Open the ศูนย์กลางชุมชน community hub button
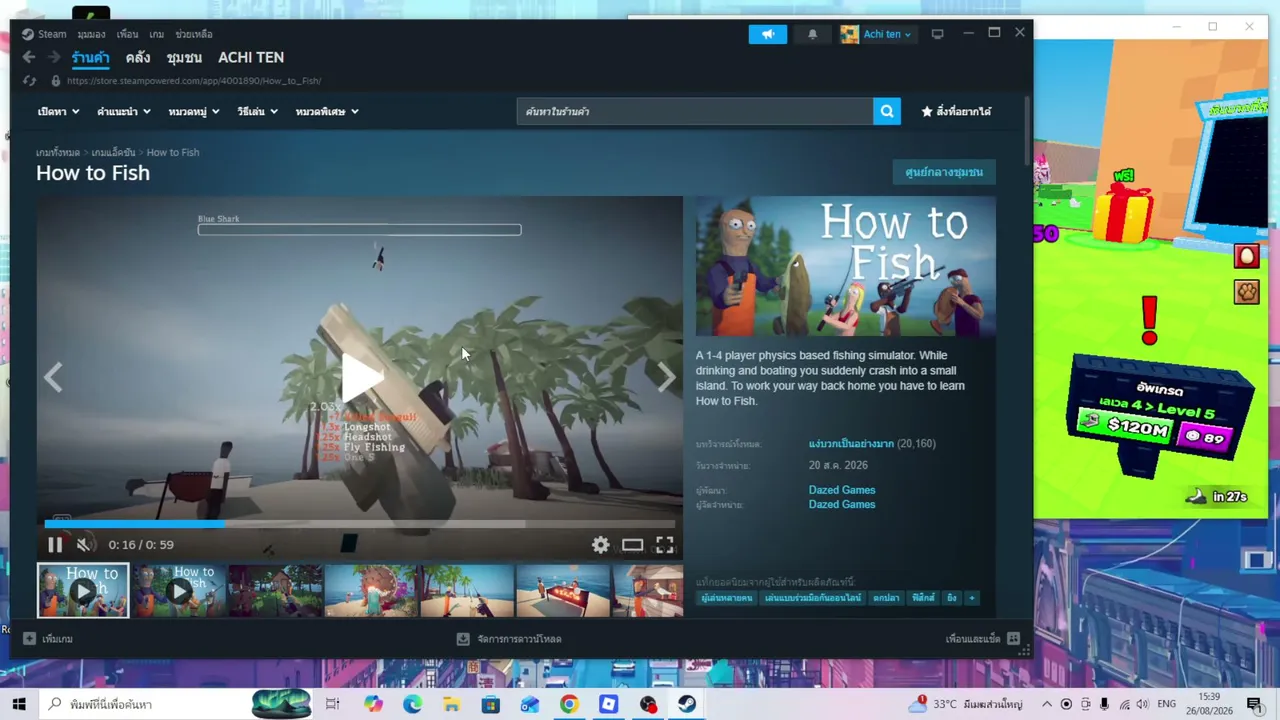1280x720 pixels. click(944, 172)
